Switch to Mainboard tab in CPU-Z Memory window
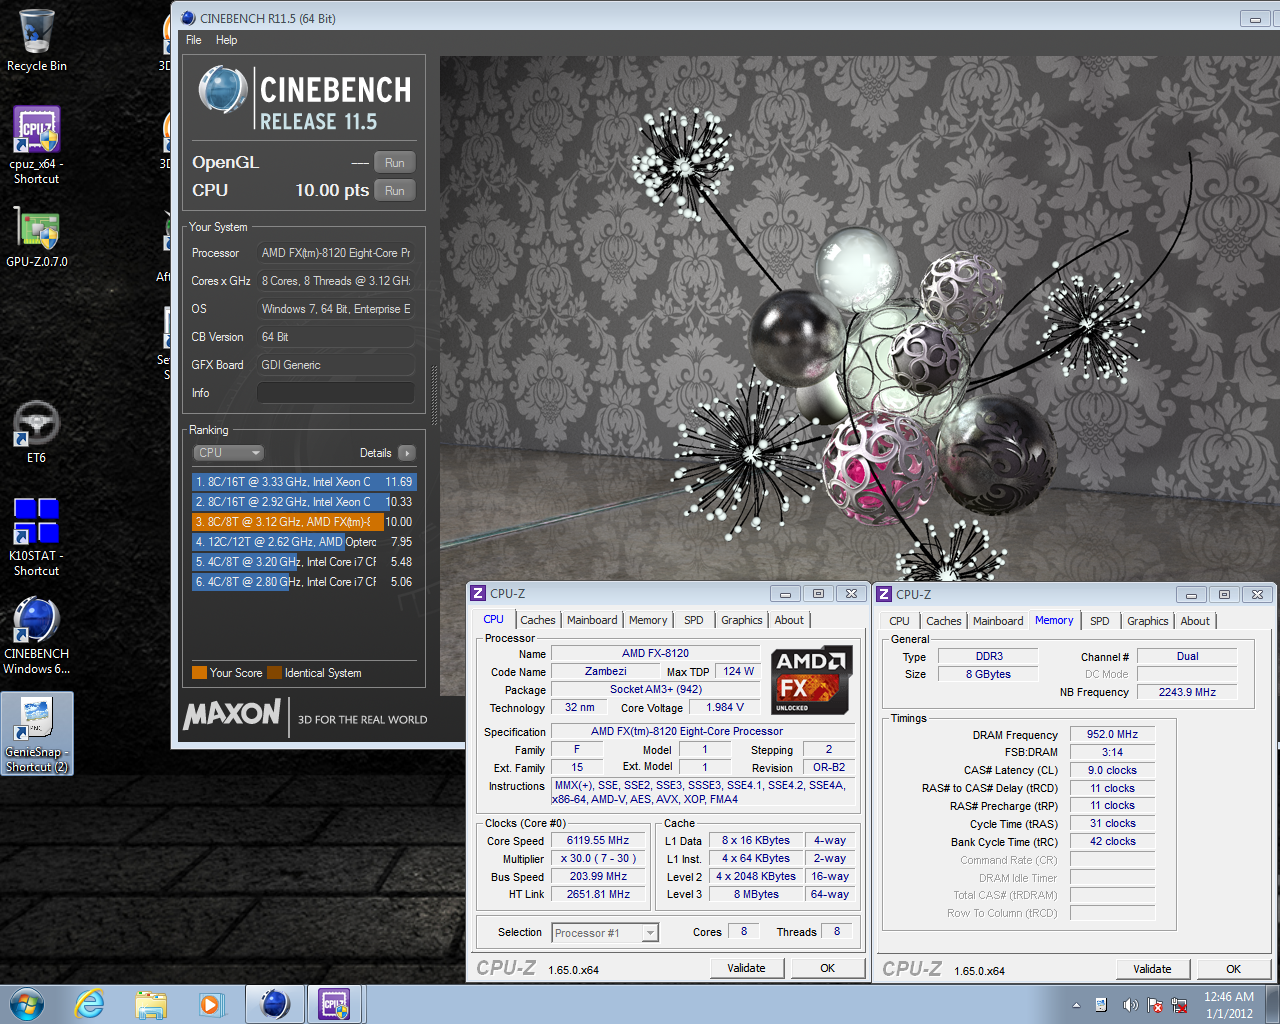Image resolution: width=1280 pixels, height=1024 pixels. pos(998,621)
